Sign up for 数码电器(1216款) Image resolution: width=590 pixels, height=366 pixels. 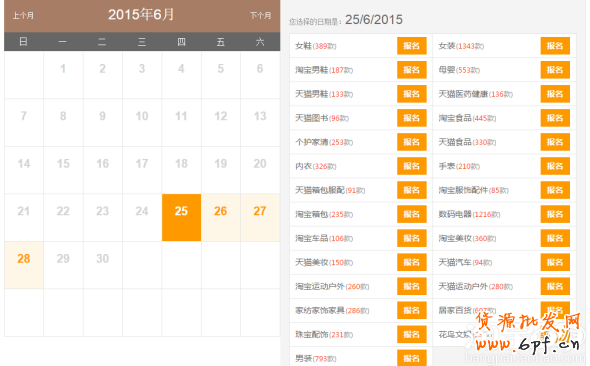[555, 214]
